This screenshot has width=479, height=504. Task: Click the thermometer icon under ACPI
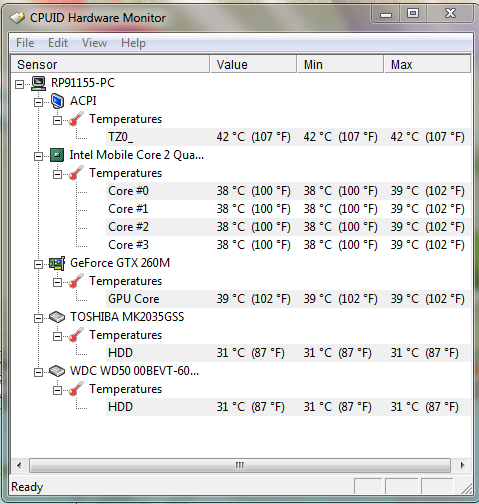[x=76, y=119]
